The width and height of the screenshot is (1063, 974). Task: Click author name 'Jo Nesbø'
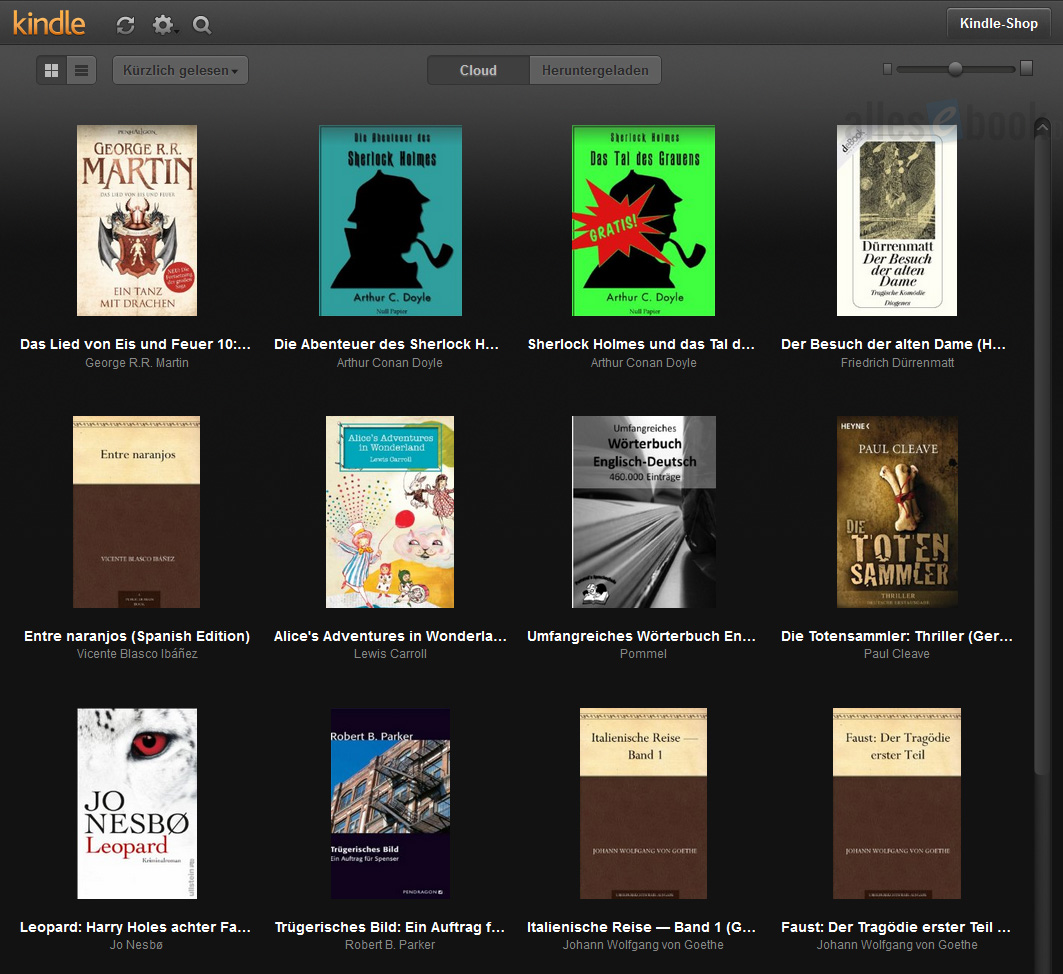tap(136, 945)
